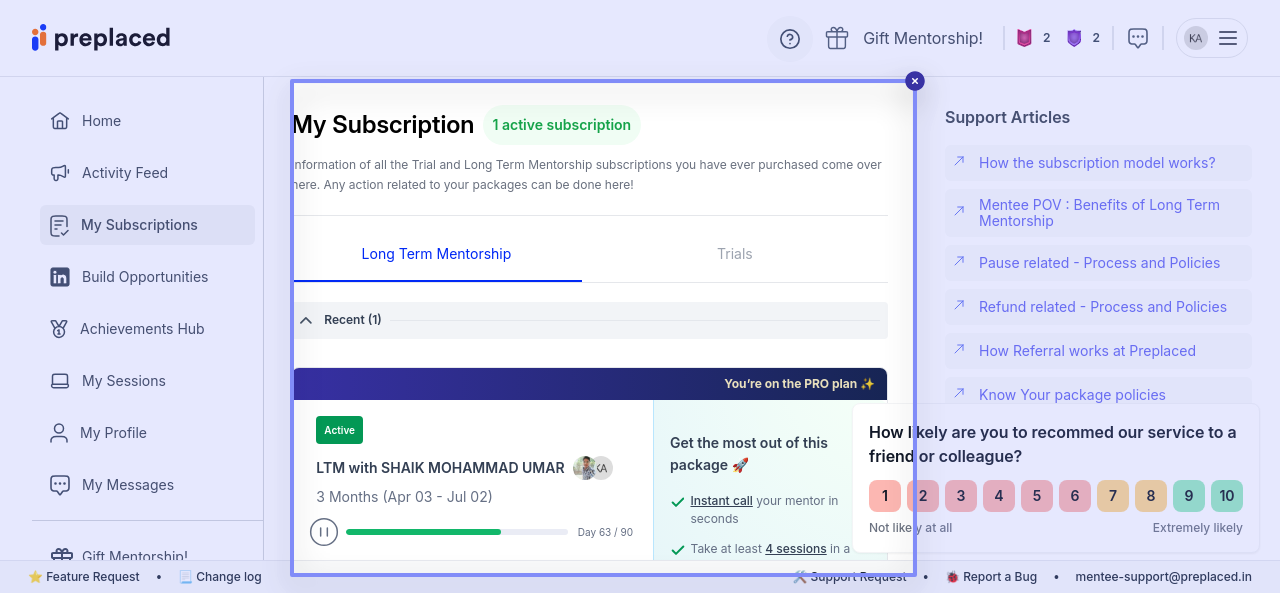Viewport: 1280px width, 593px height.
Task: Choose rating 1 on recommendation scale
Action: pos(885,496)
